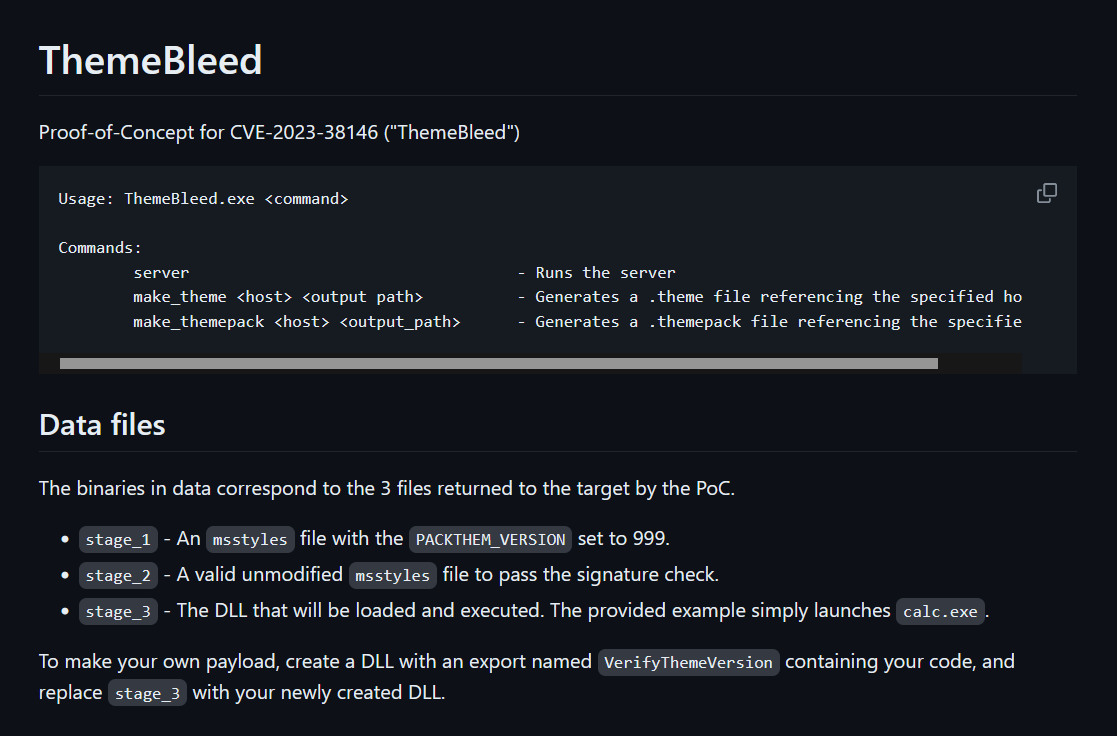Image resolution: width=1117 pixels, height=736 pixels.
Task: Click the 'Commands:' line in the code block
Action: (x=100, y=248)
